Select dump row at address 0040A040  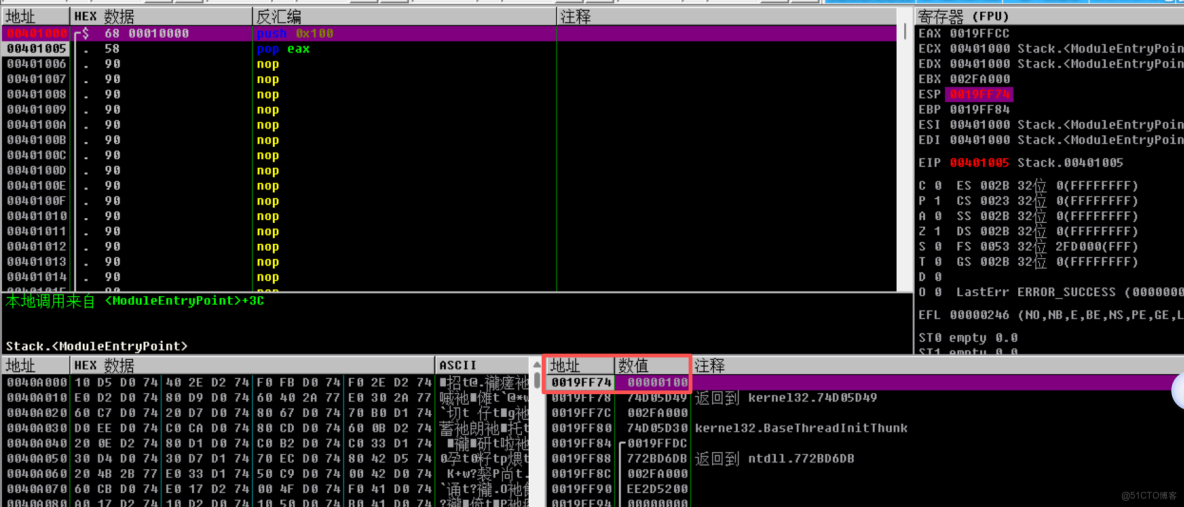click(264, 444)
